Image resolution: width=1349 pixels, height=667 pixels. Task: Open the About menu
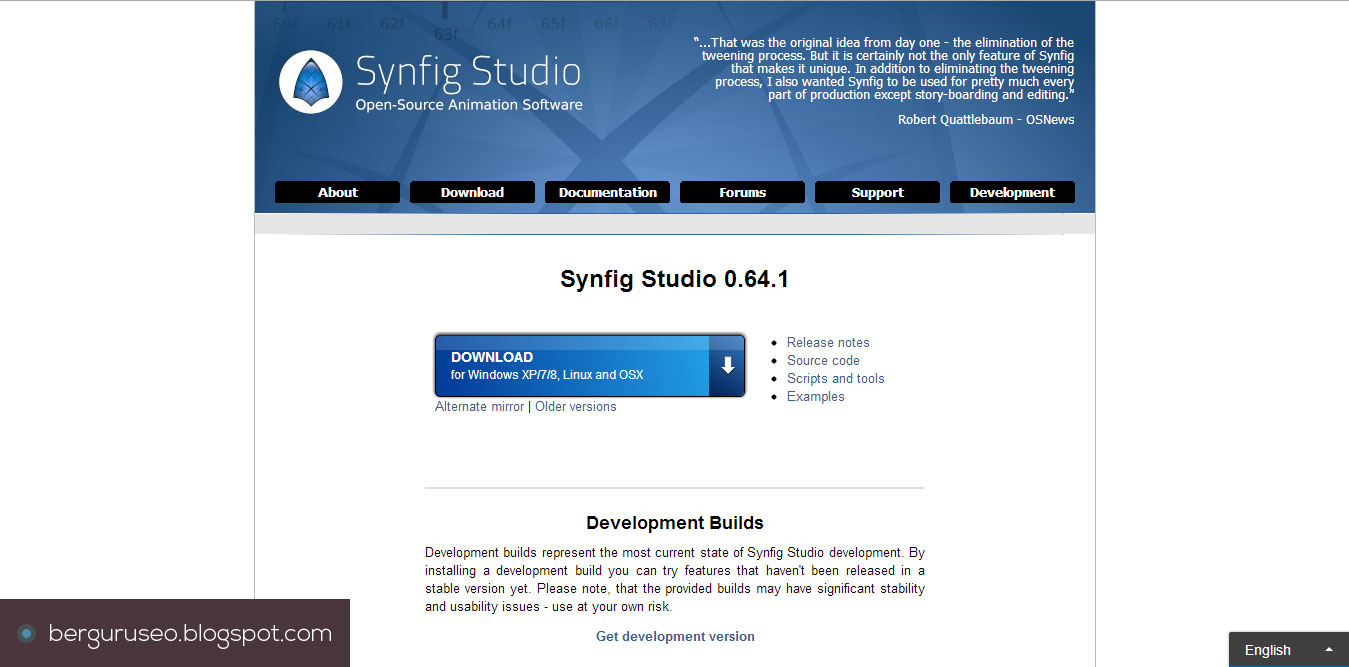[337, 192]
